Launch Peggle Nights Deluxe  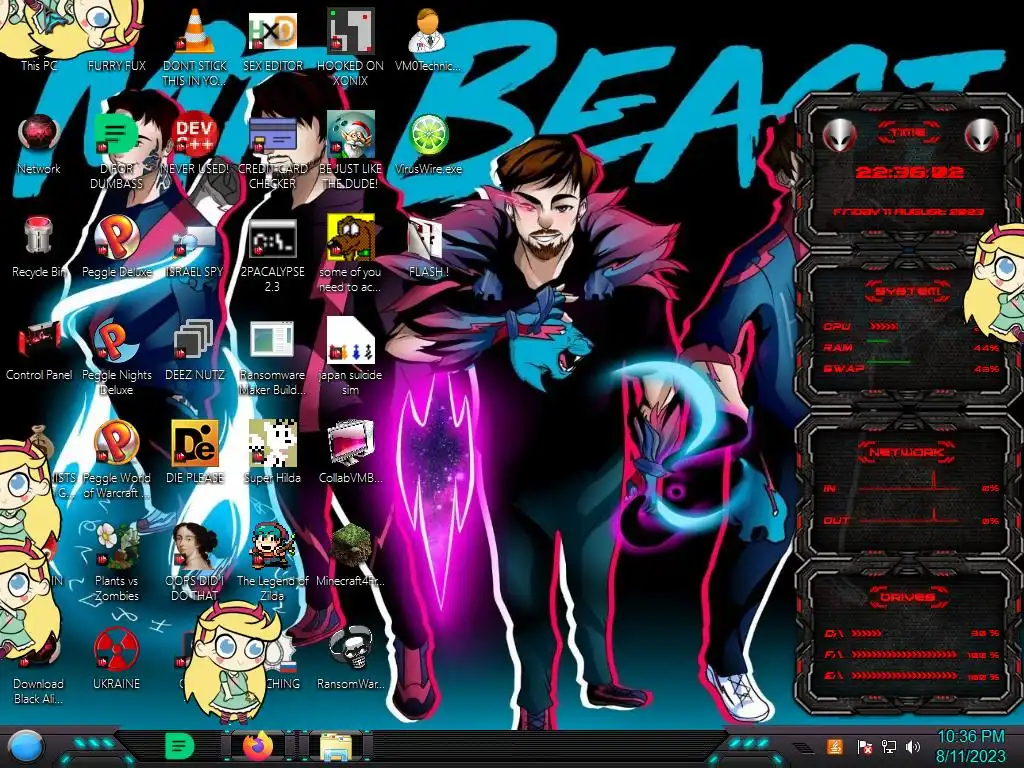coord(116,340)
